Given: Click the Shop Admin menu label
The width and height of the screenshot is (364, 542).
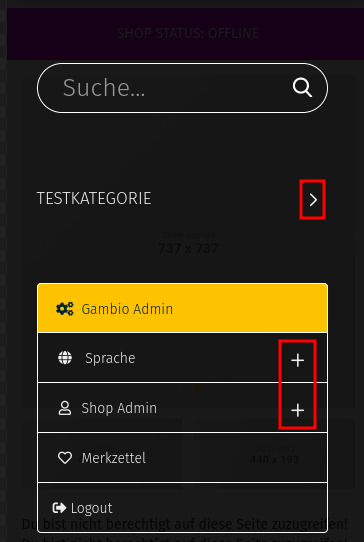Looking at the screenshot, I should point(119,408).
